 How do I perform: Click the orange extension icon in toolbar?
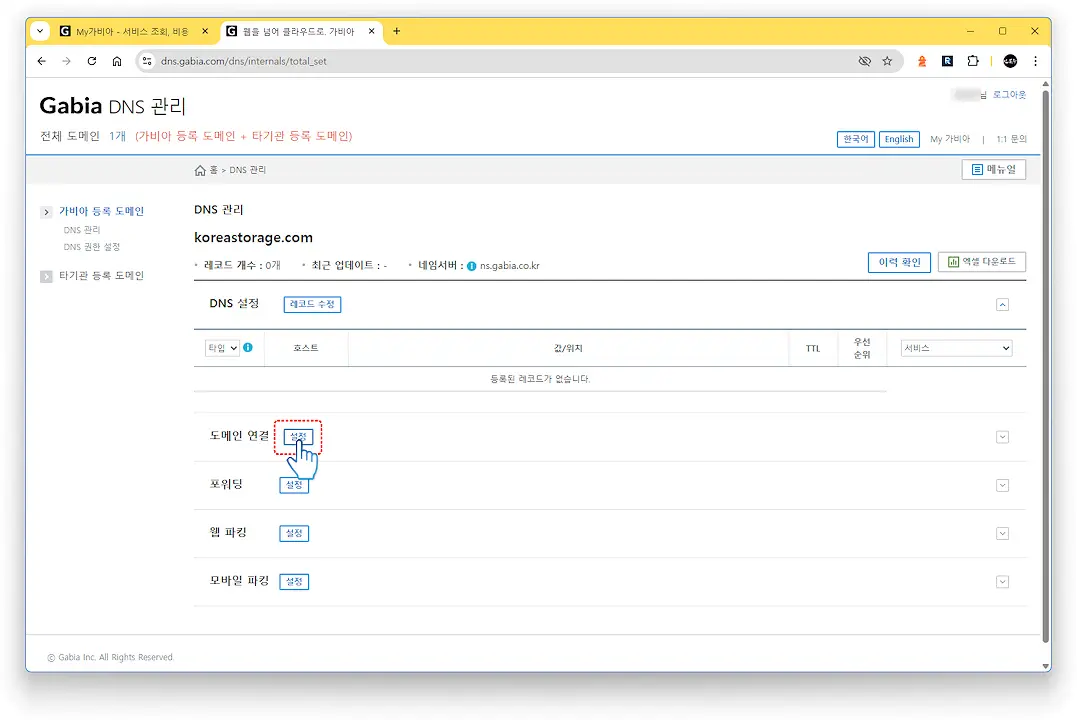click(922, 61)
